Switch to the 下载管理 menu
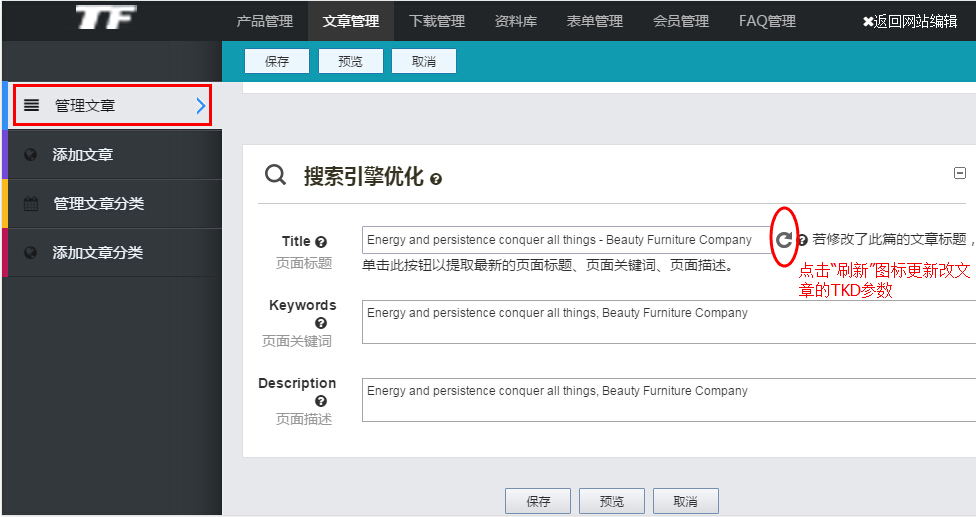 tap(437, 21)
